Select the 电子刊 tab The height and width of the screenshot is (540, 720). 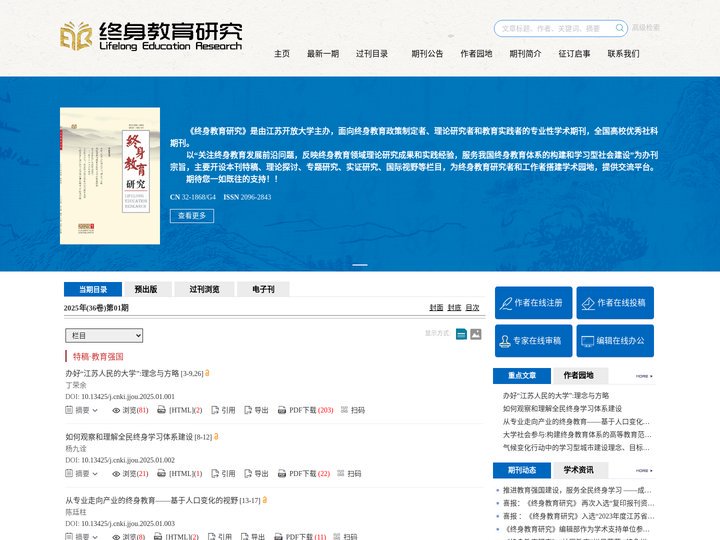coord(263,289)
